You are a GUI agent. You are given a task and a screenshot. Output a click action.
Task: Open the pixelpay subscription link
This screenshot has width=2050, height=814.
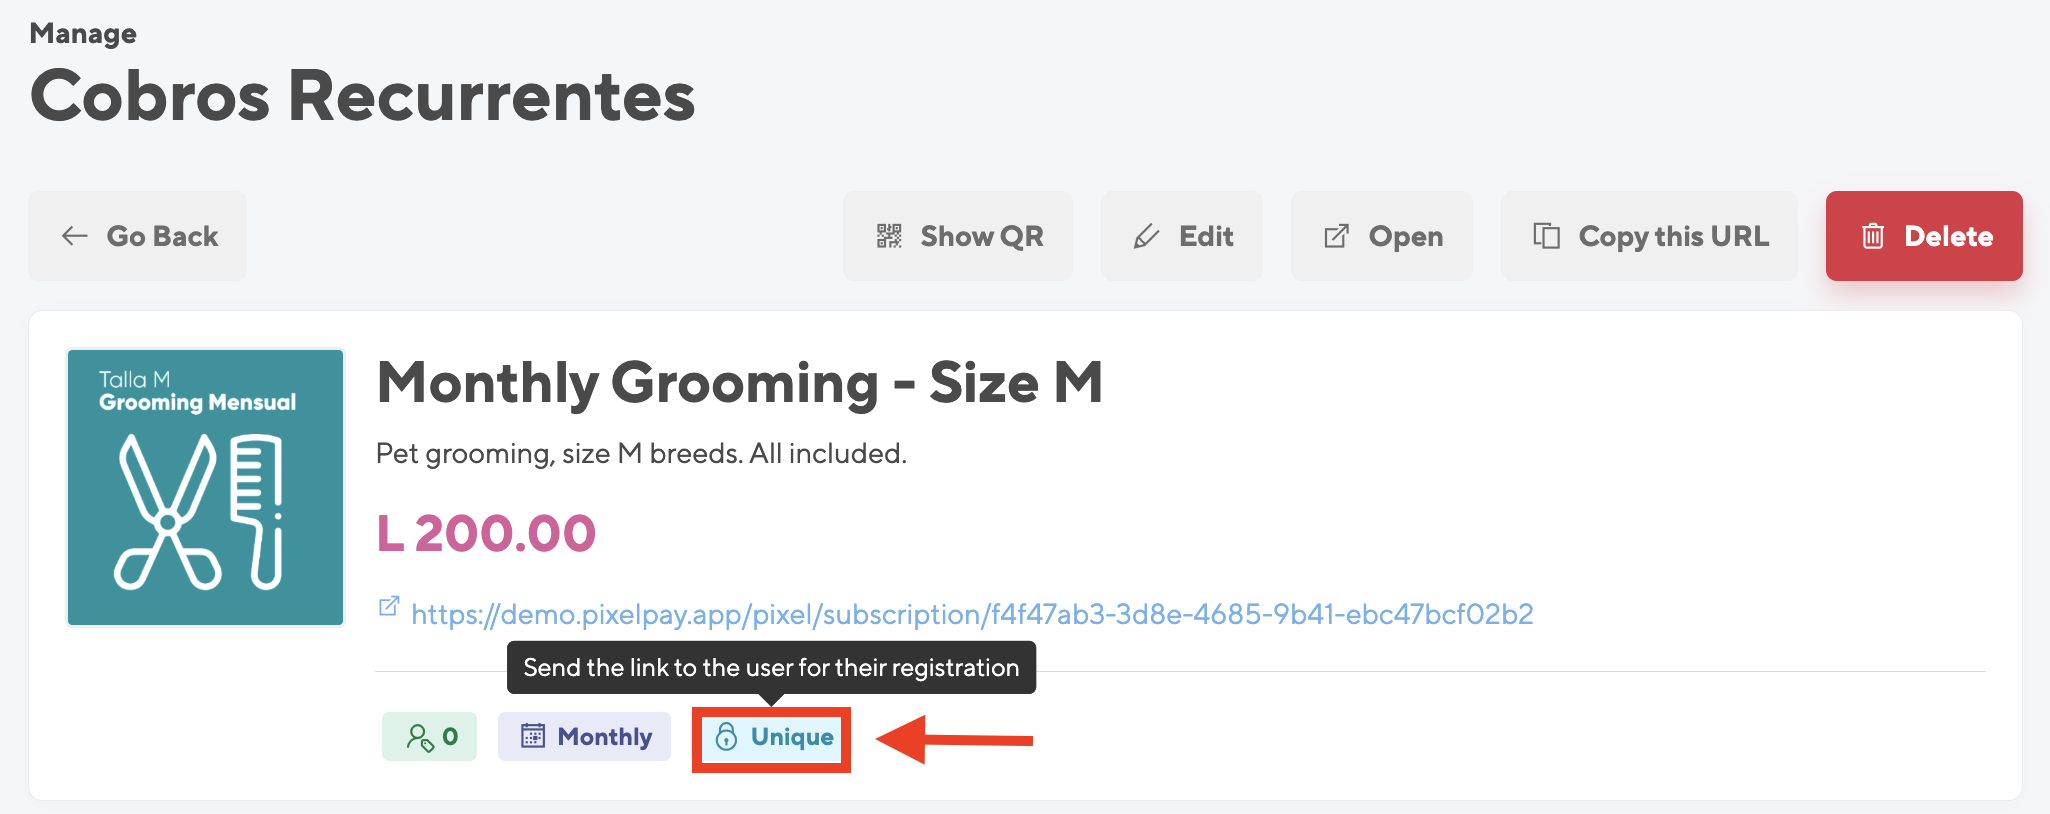tap(972, 614)
